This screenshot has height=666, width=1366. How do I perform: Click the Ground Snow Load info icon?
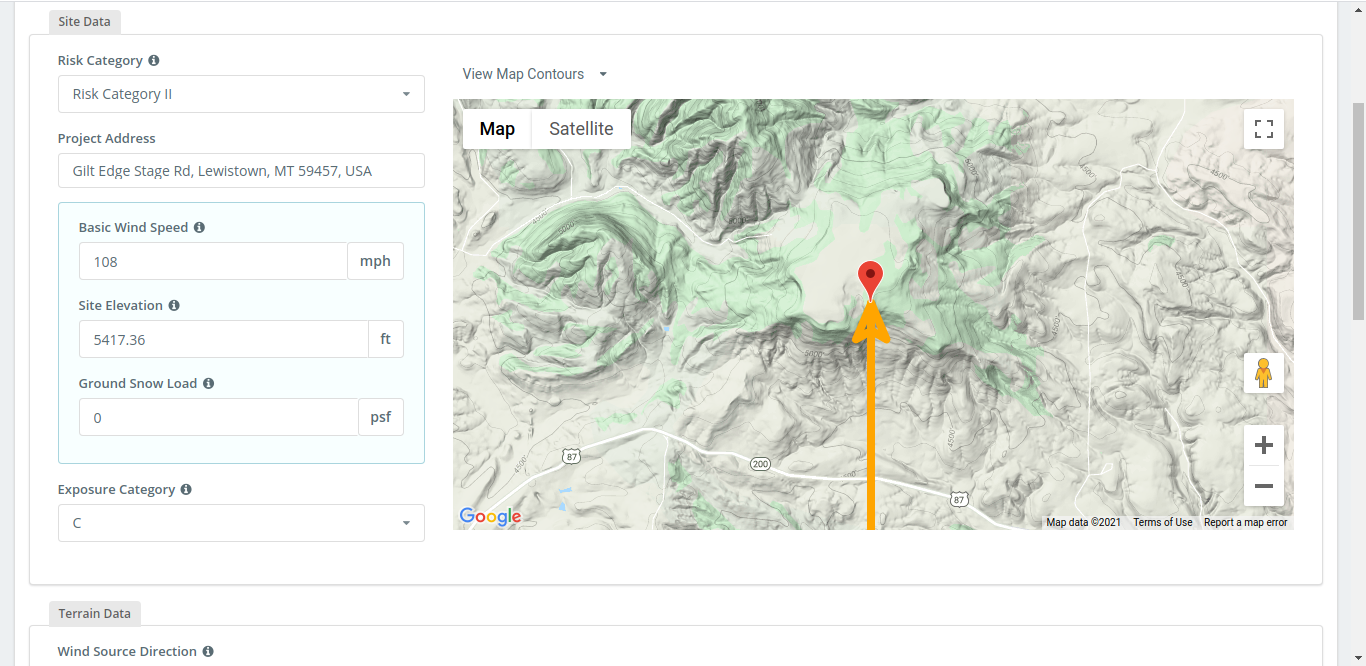[x=208, y=383]
